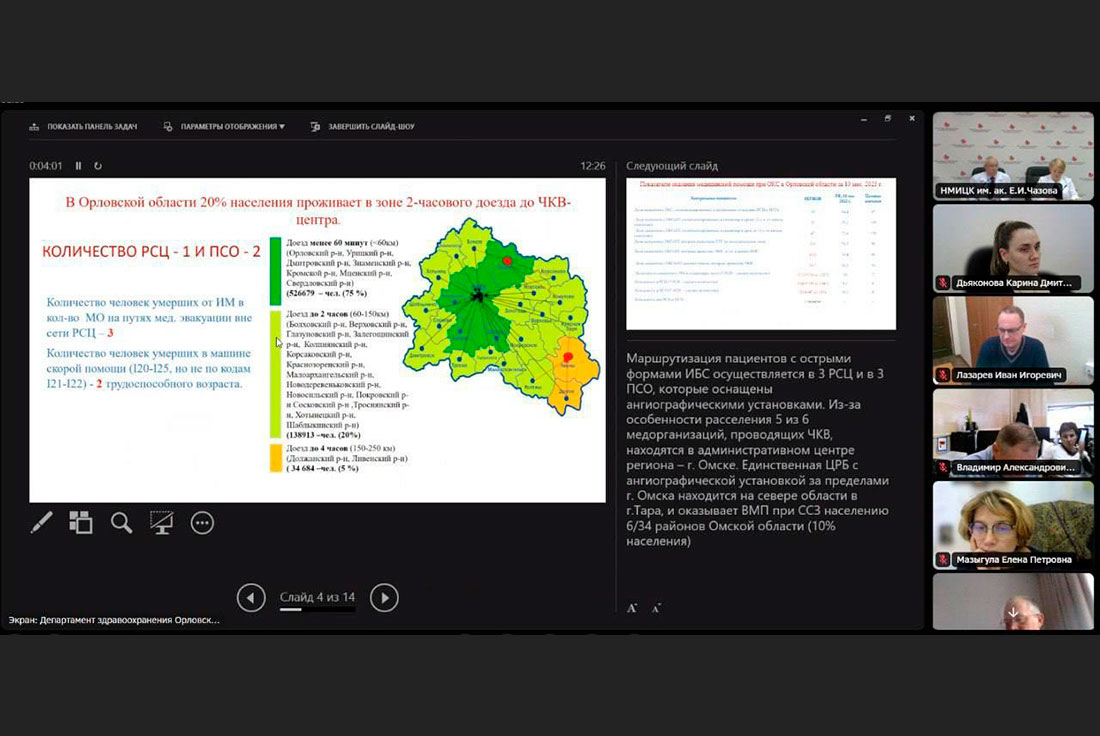
Task: Click the next slide preview thumbnail
Action: click(761, 254)
